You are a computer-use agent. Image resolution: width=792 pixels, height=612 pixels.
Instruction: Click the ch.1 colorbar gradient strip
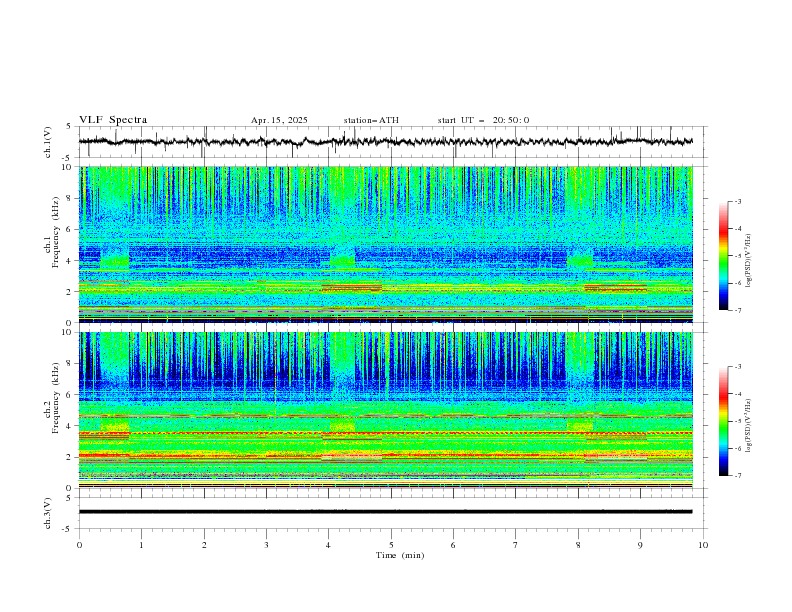coord(723,256)
